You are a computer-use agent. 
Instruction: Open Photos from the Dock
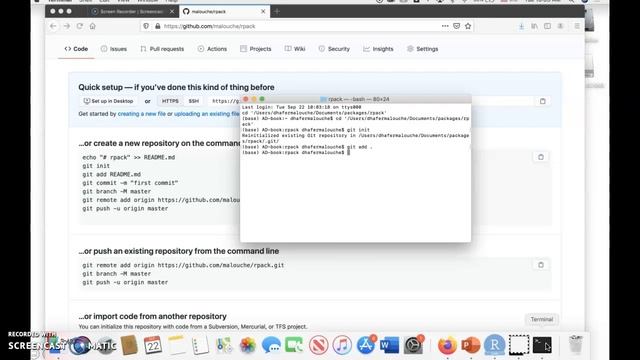click(247, 345)
